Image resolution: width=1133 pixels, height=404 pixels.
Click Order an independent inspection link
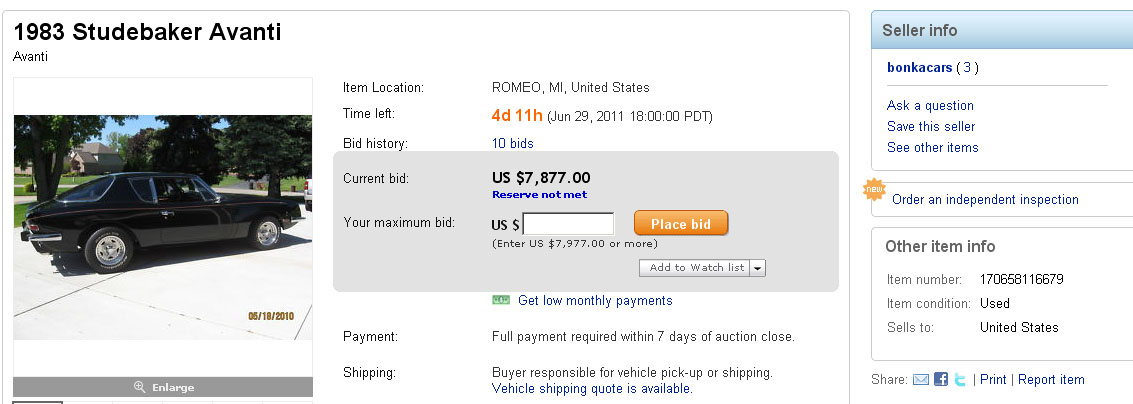click(985, 199)
